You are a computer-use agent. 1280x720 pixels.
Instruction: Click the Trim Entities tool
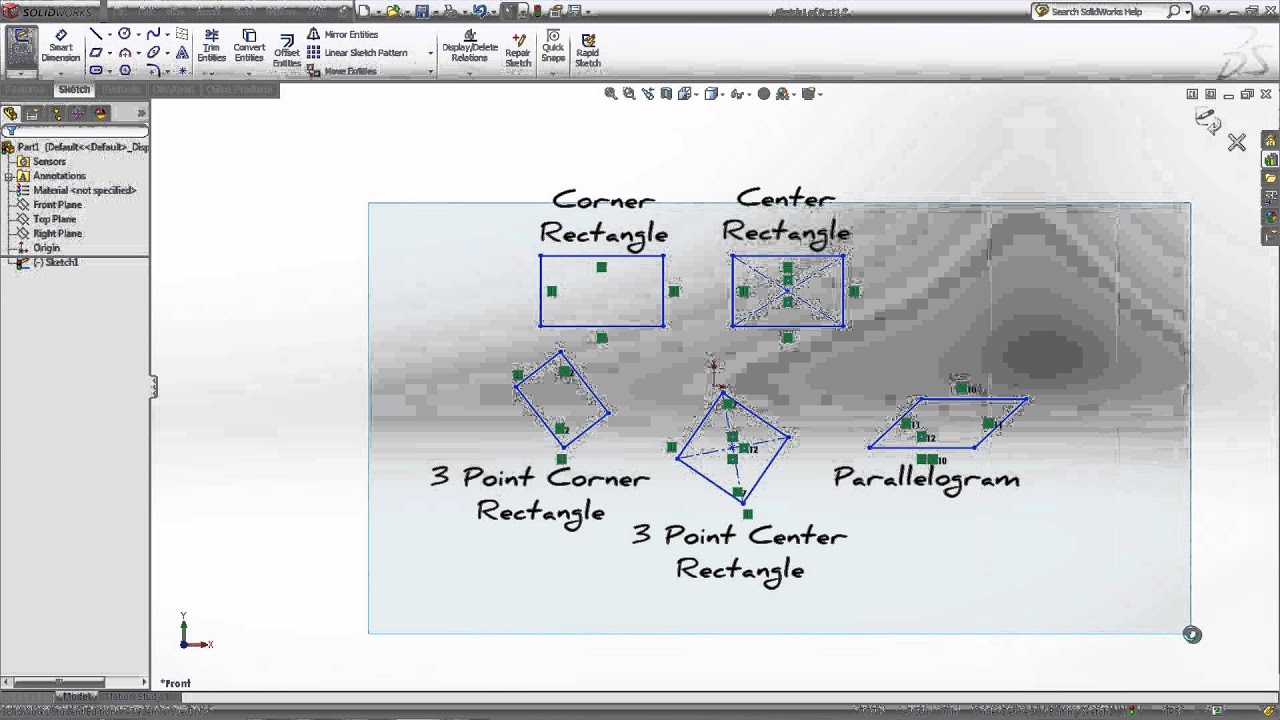[x=211, y=46]
